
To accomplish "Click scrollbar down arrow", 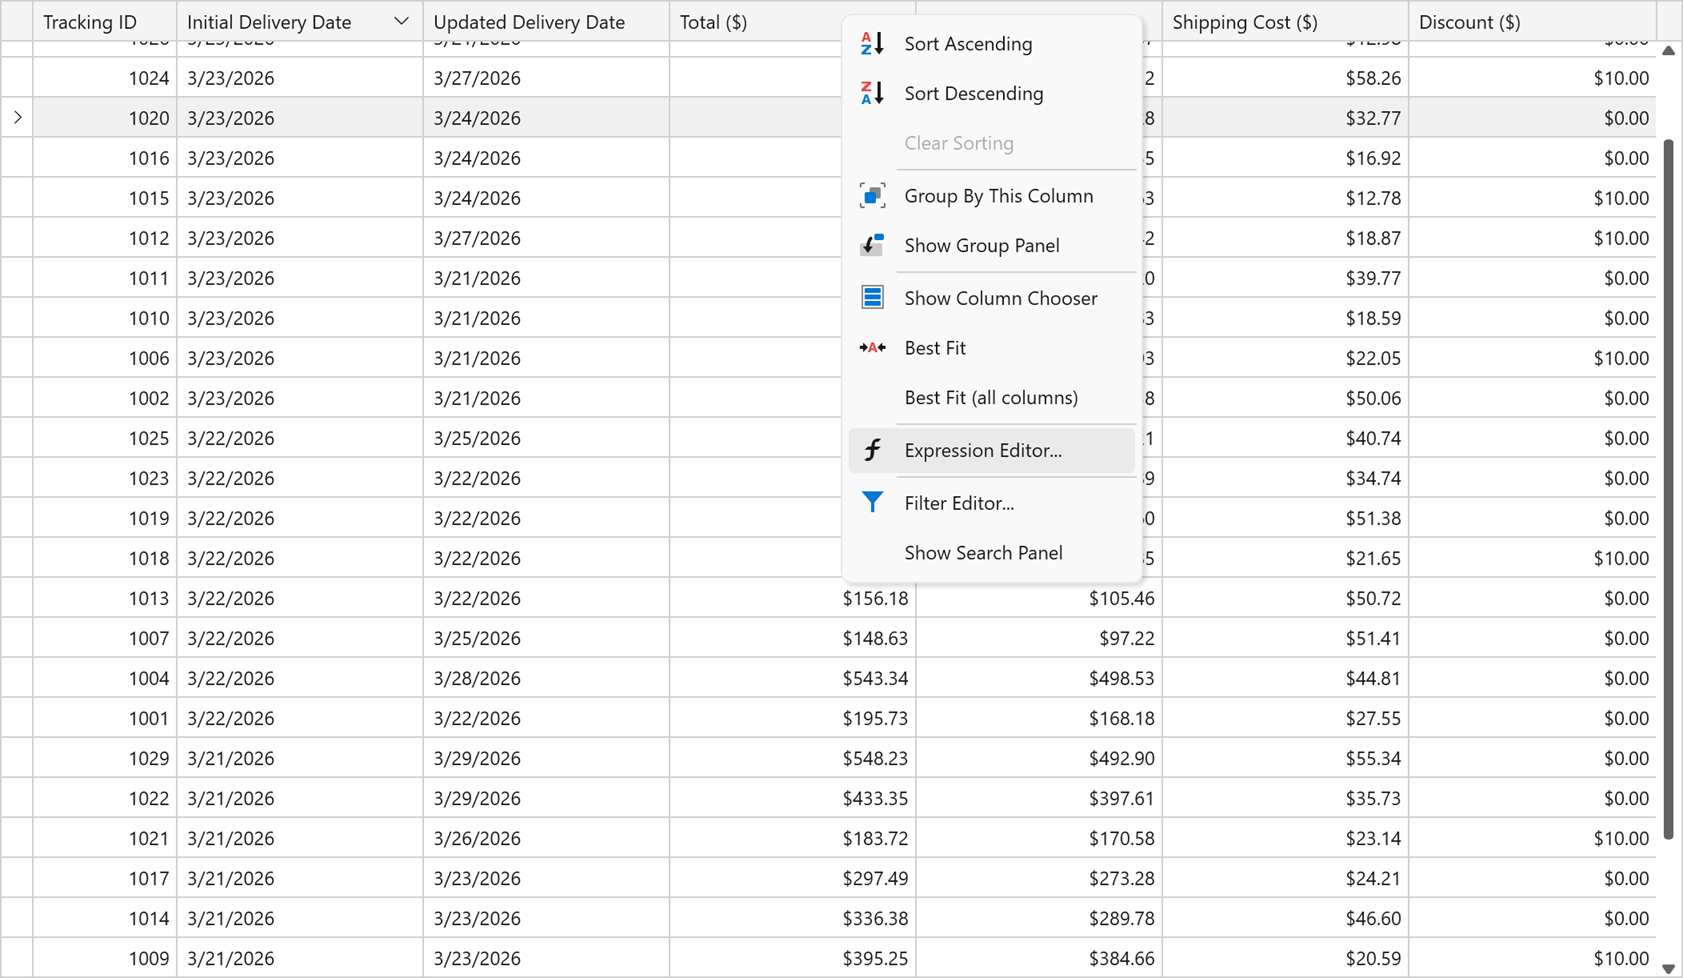I will click(1668, 968).
